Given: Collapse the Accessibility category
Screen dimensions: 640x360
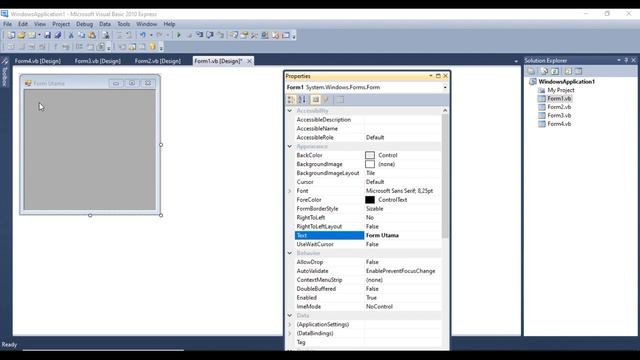Looking at the screenshot, I should [290, 111].
